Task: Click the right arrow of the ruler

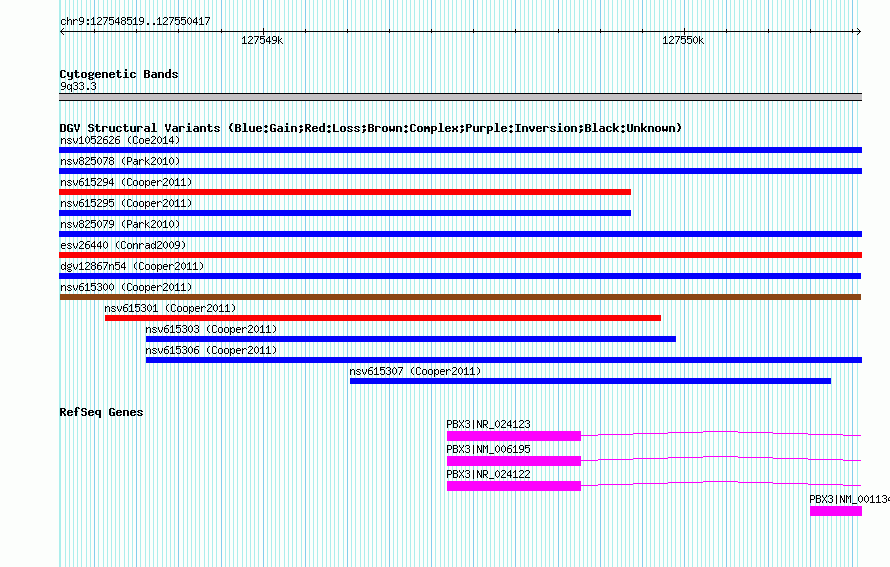Action: [858, 31]
